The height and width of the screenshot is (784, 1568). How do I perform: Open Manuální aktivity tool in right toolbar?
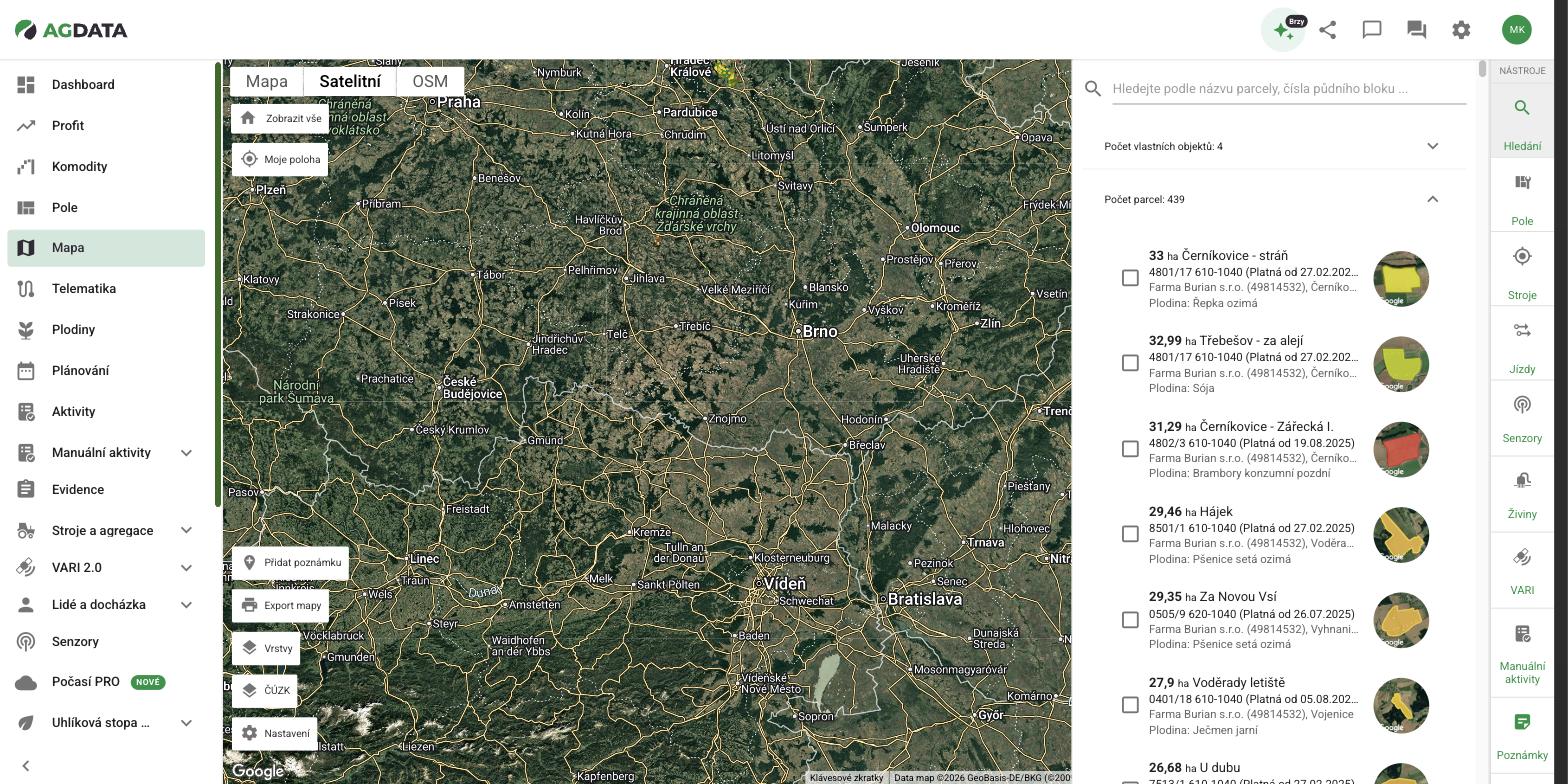(x=1522, y=653)
